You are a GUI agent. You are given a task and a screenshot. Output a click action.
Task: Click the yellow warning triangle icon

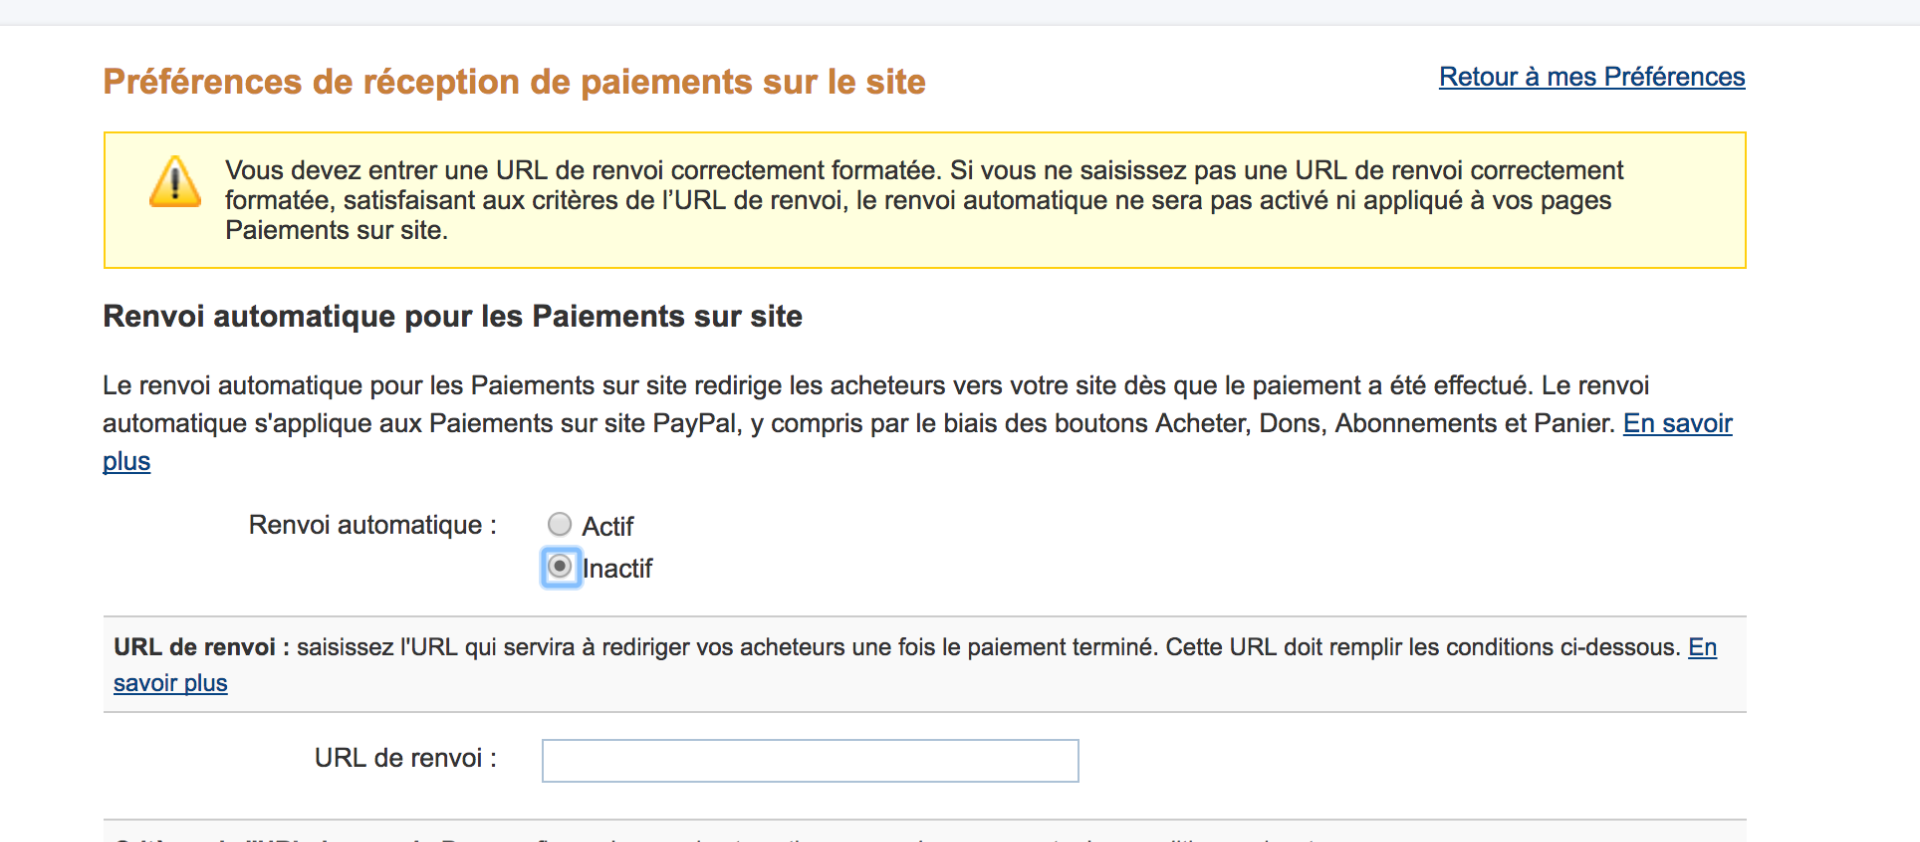(x=175, y=182)
